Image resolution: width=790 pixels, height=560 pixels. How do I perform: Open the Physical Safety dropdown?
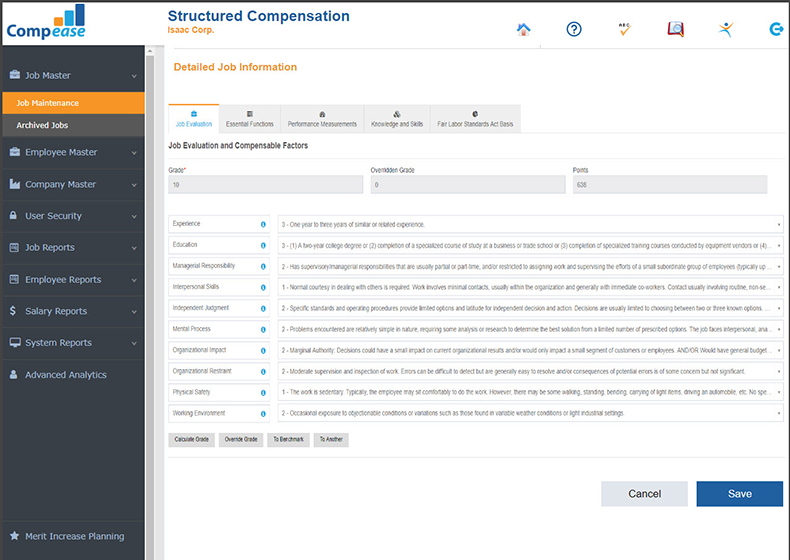tap(530, 392)
